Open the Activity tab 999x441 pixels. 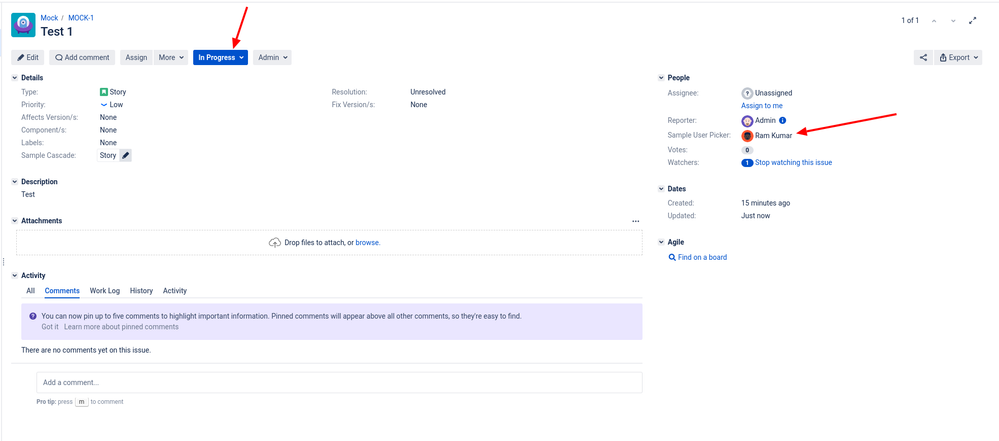(x=175, y=291)
